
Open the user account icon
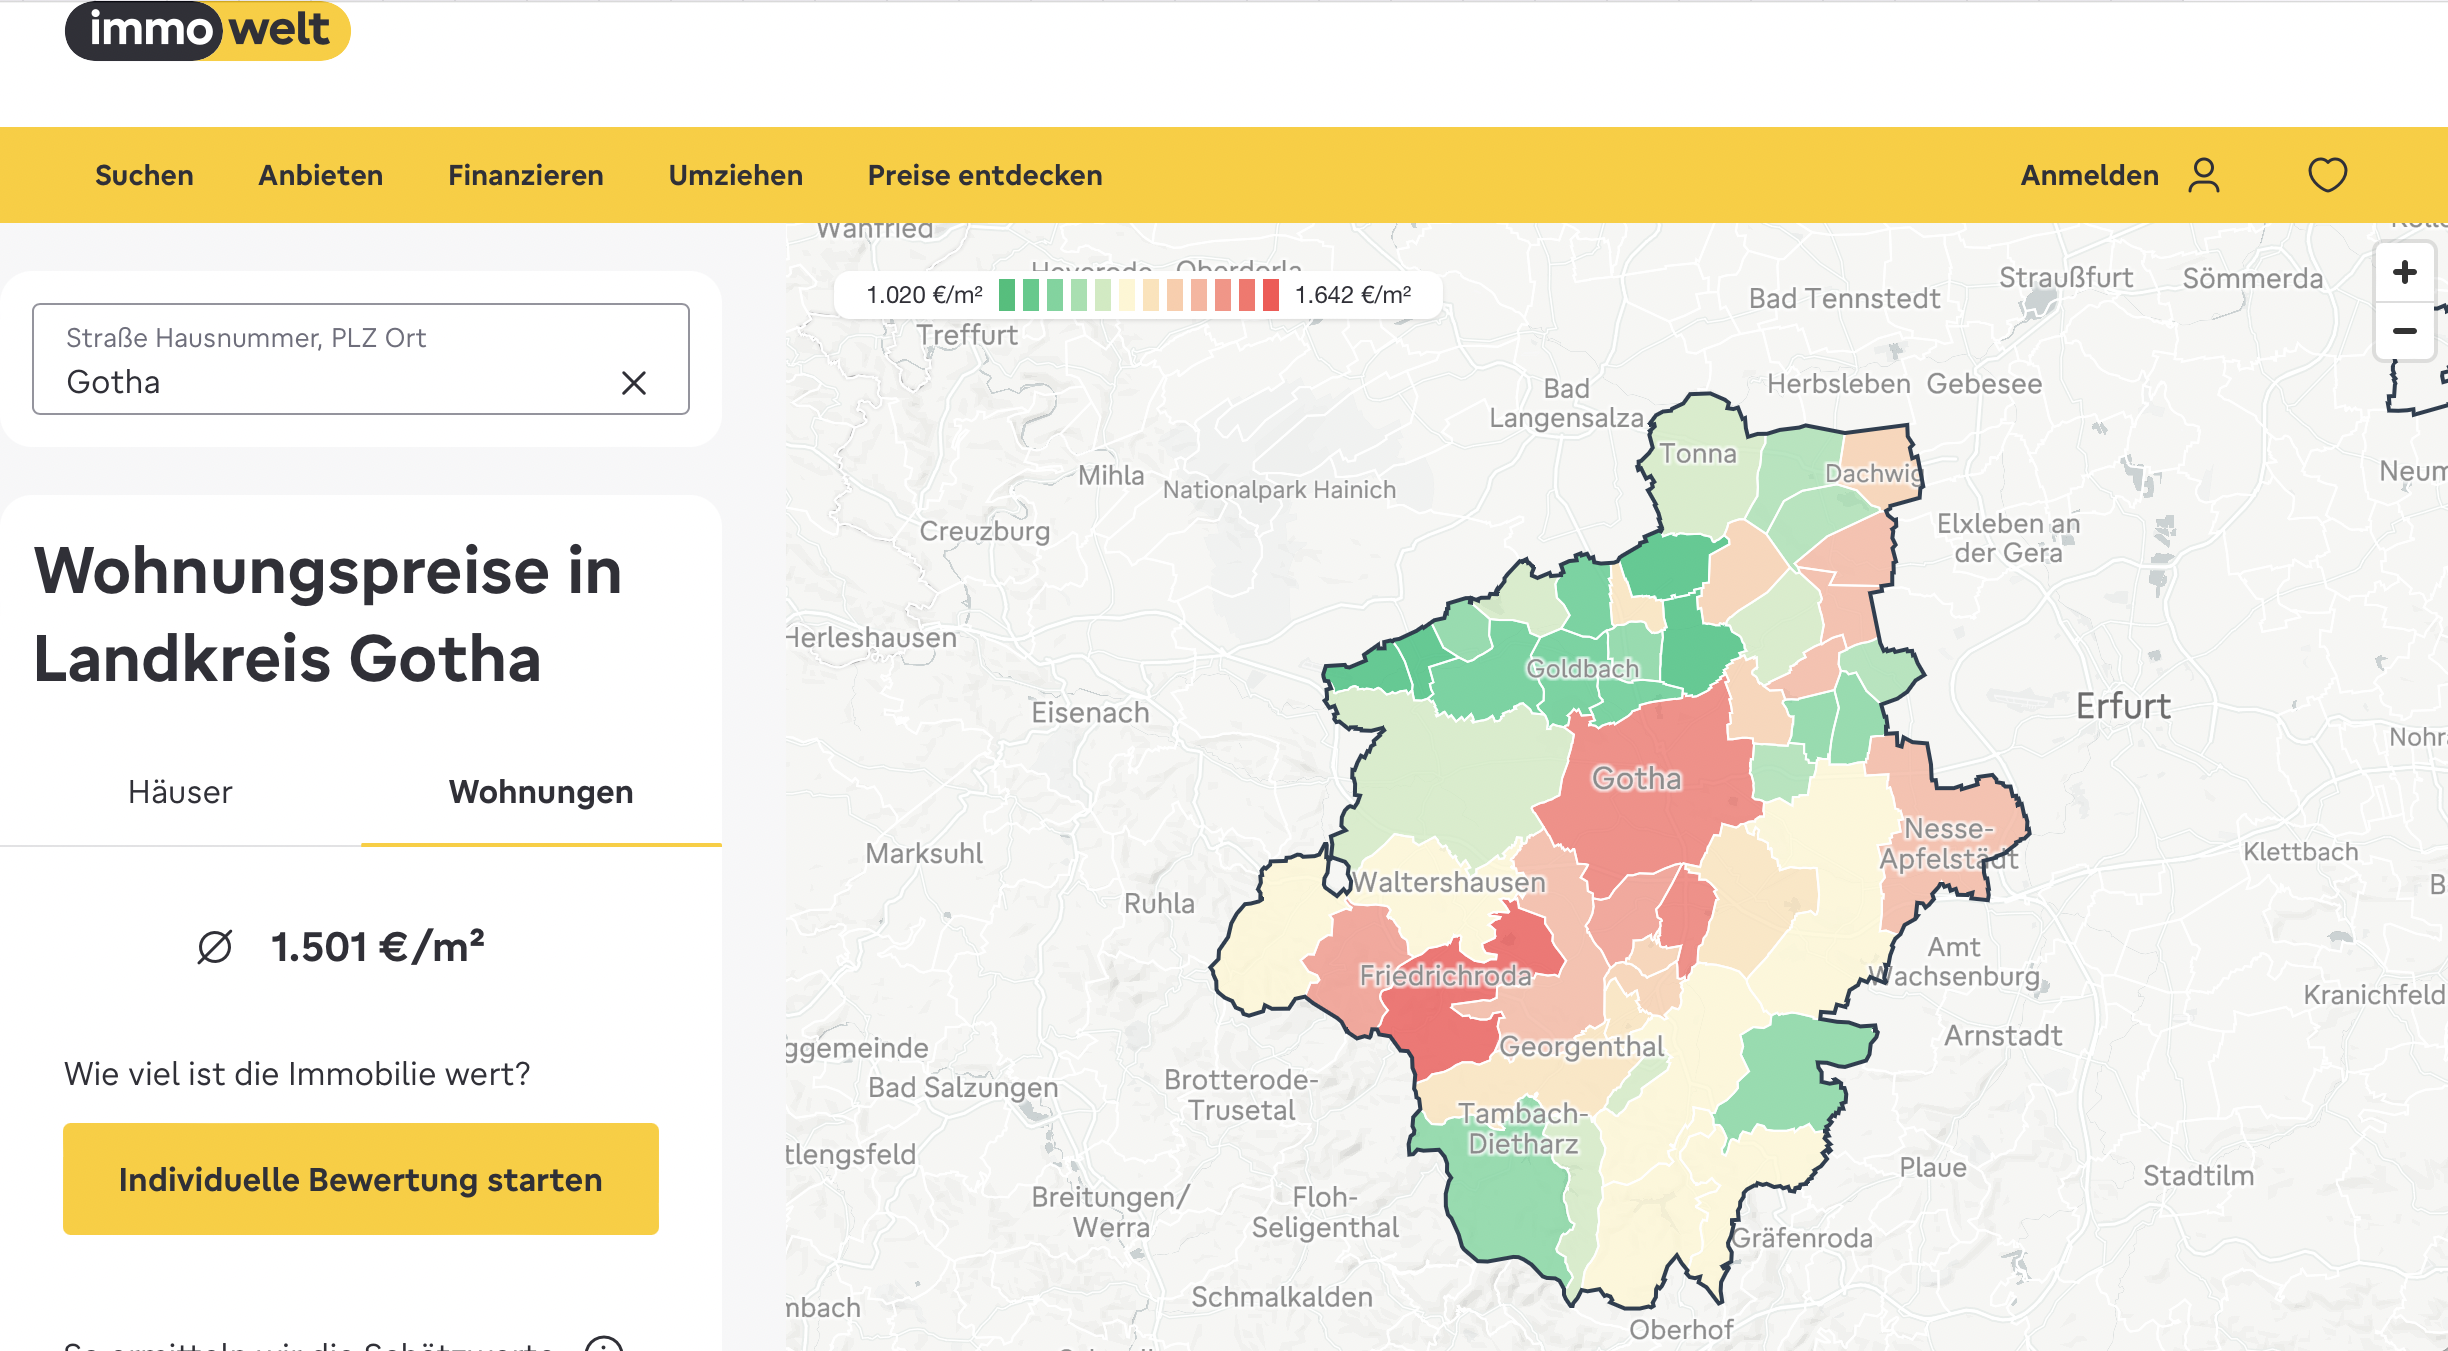tap(2203, 175)
